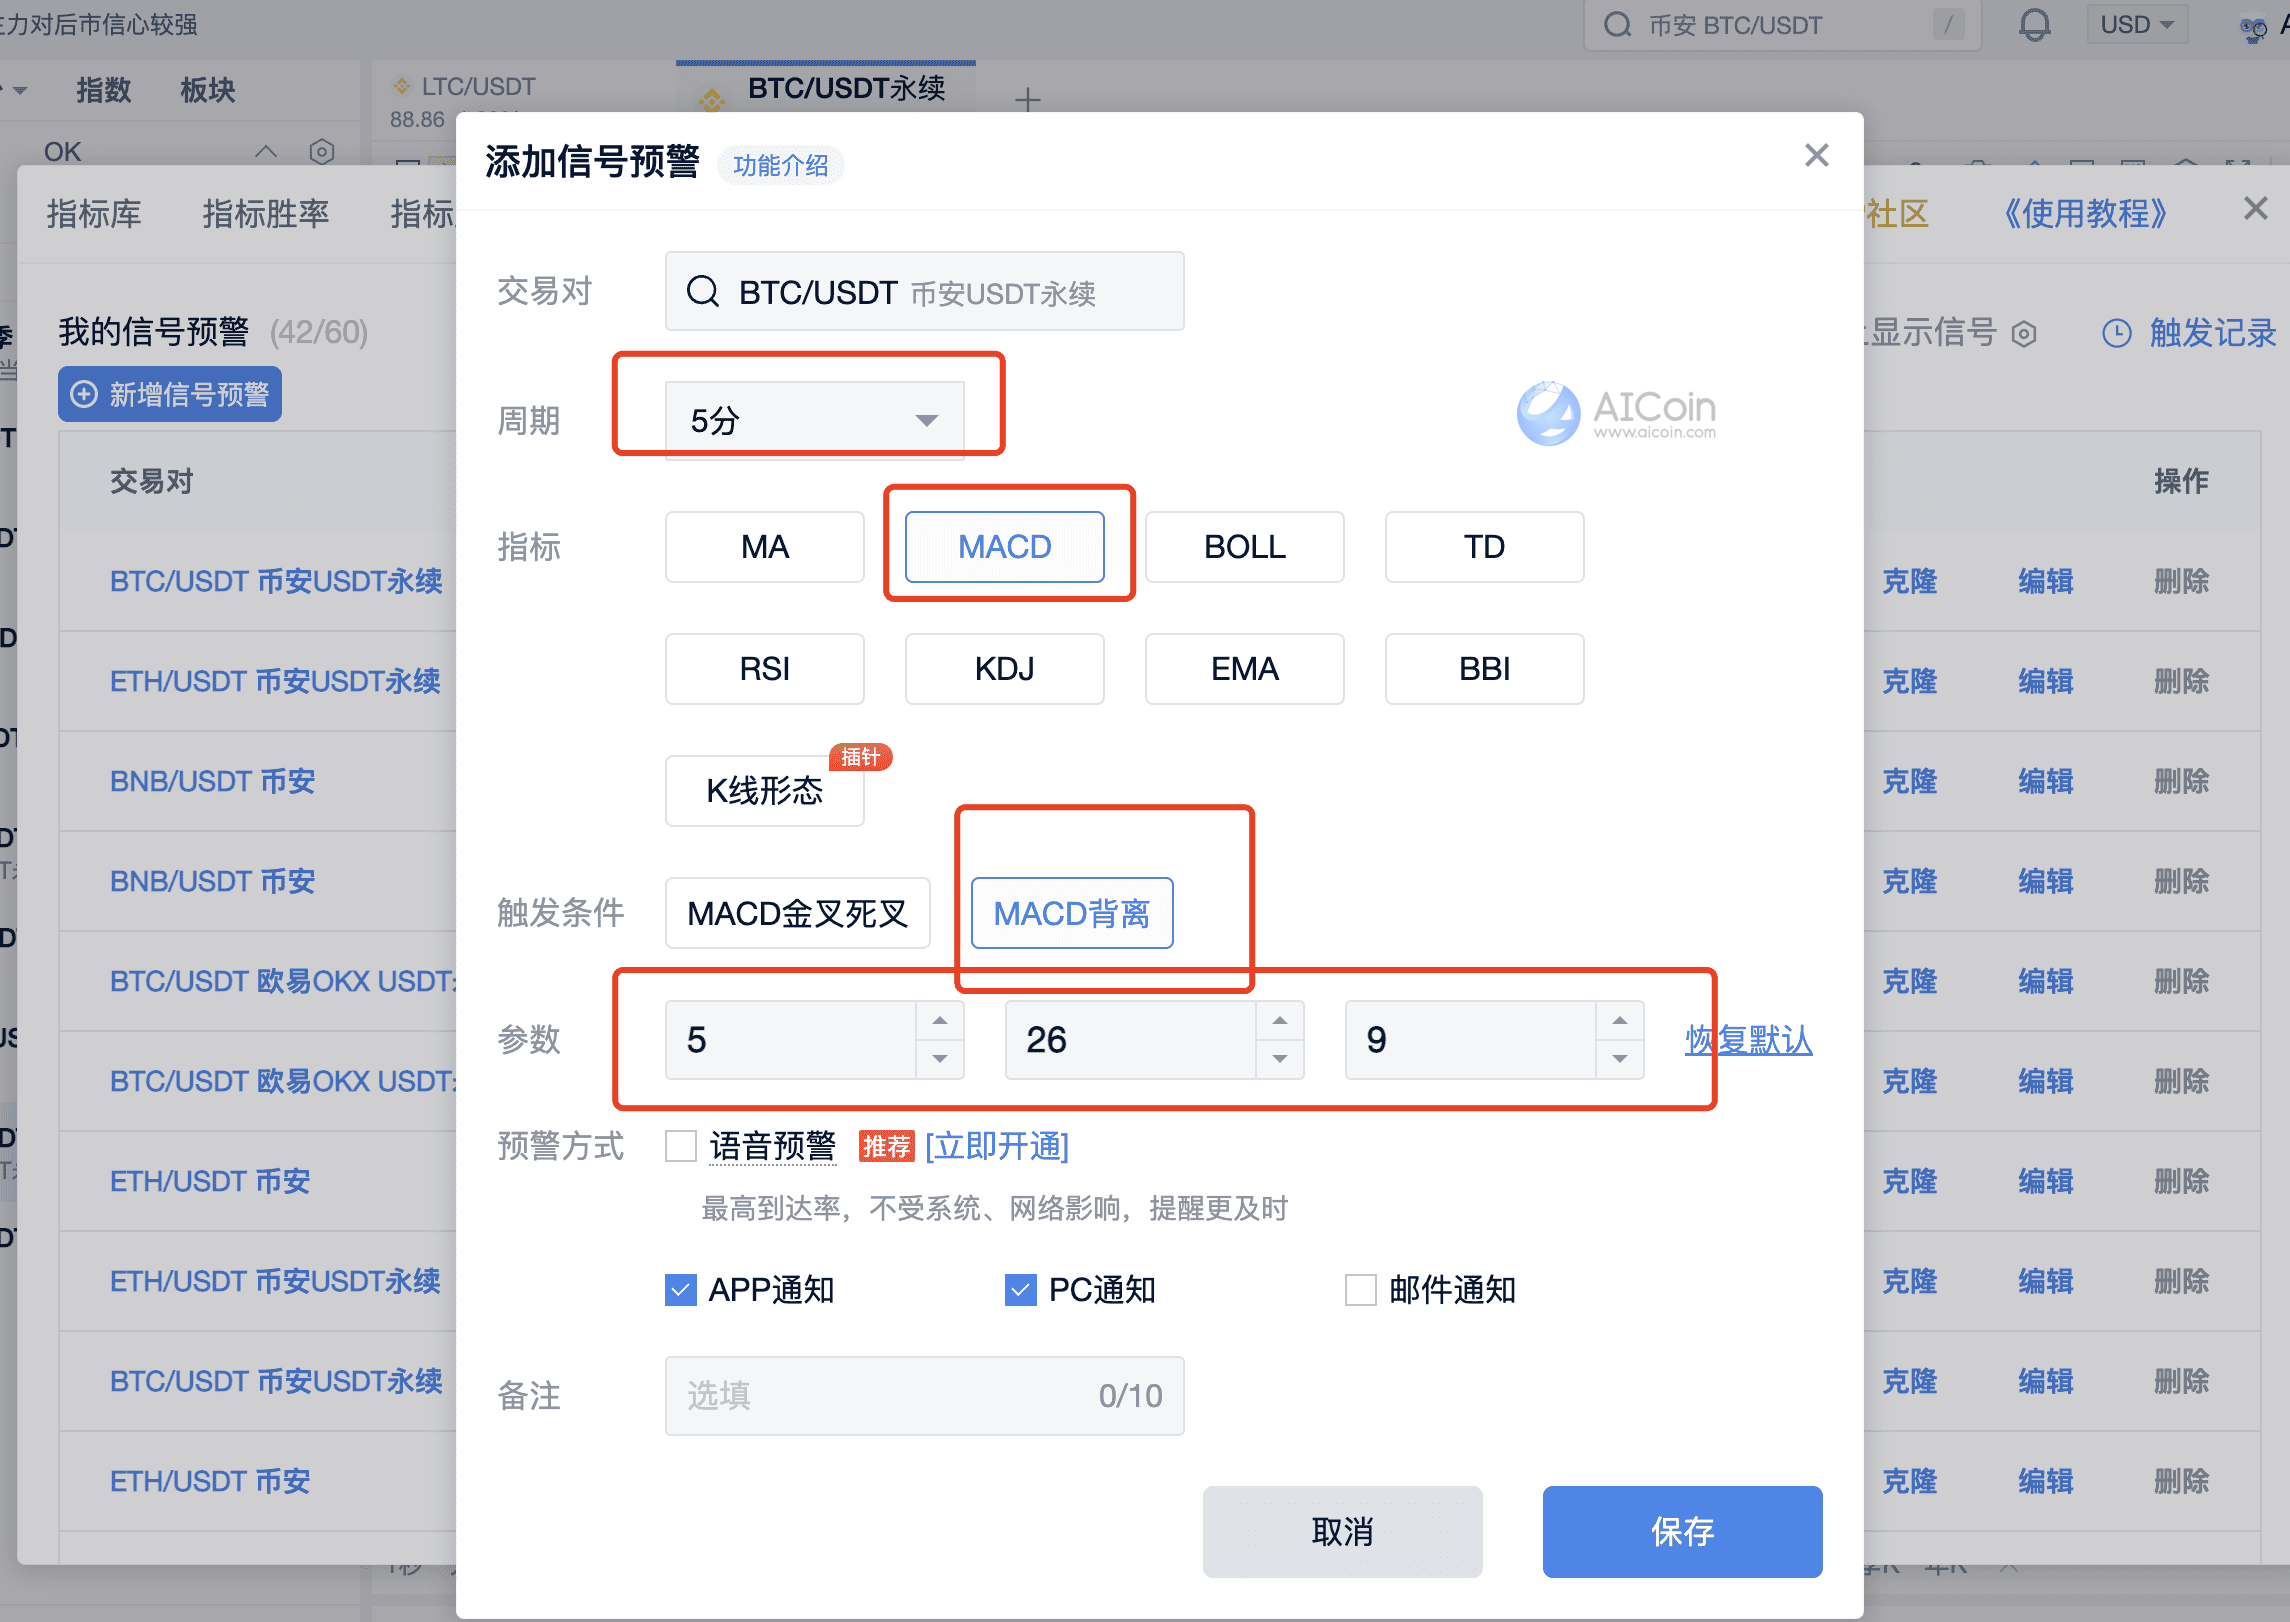The width and height of the screenshot is (2290, 1622).
Task: Click the 立即开通 activate now link
Action: [997, 1146]
